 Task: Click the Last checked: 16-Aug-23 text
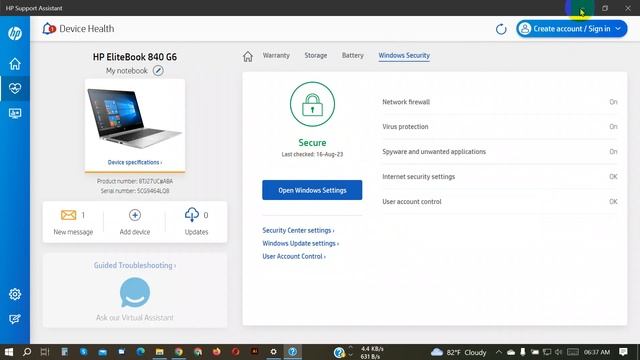(312, 154)
